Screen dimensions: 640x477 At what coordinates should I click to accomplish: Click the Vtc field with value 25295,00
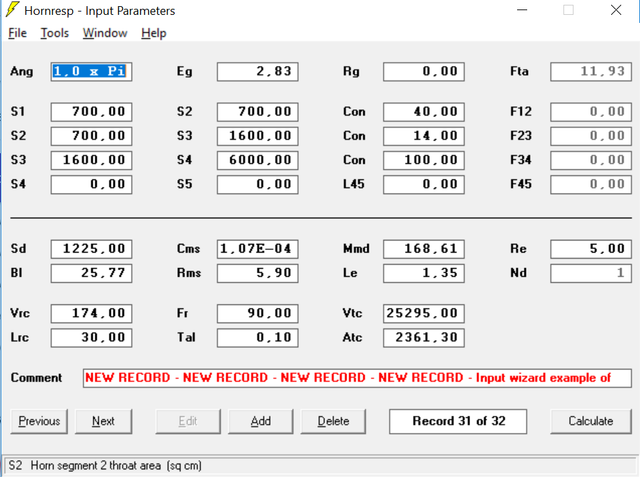pyautogui.click(x=424, y=313)
